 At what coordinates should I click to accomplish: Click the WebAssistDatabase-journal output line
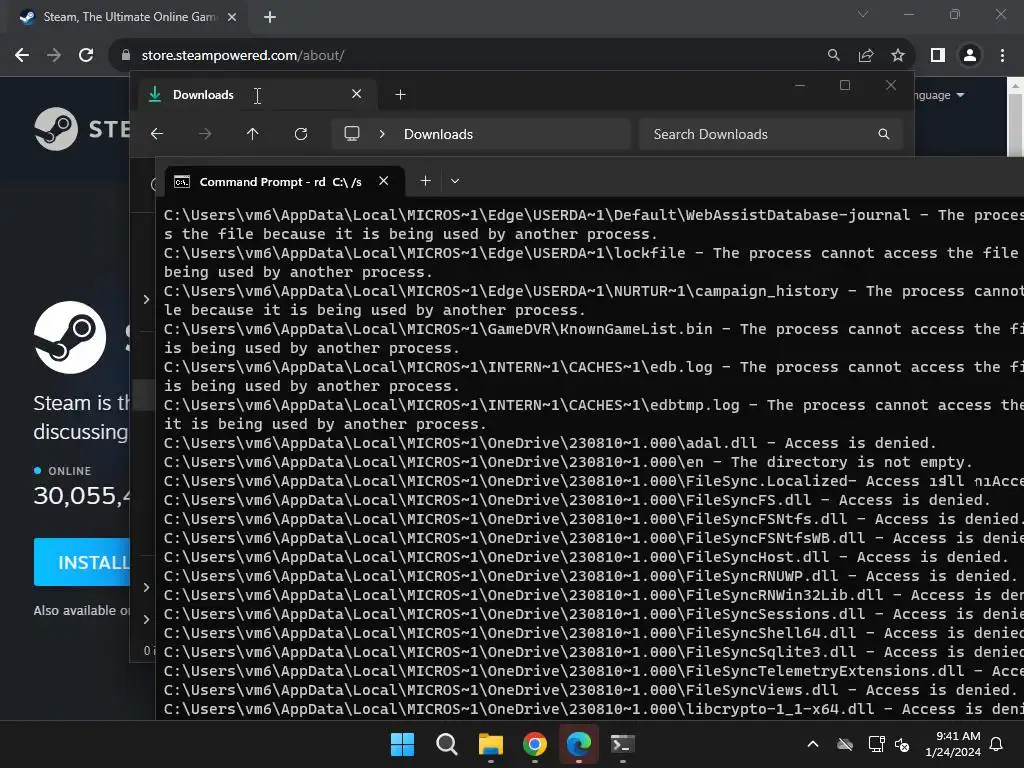coord(594,224)
